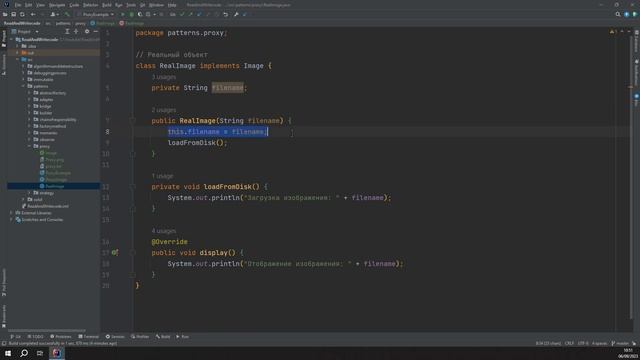Start debugging with the green bug icon

click(131, 14)
